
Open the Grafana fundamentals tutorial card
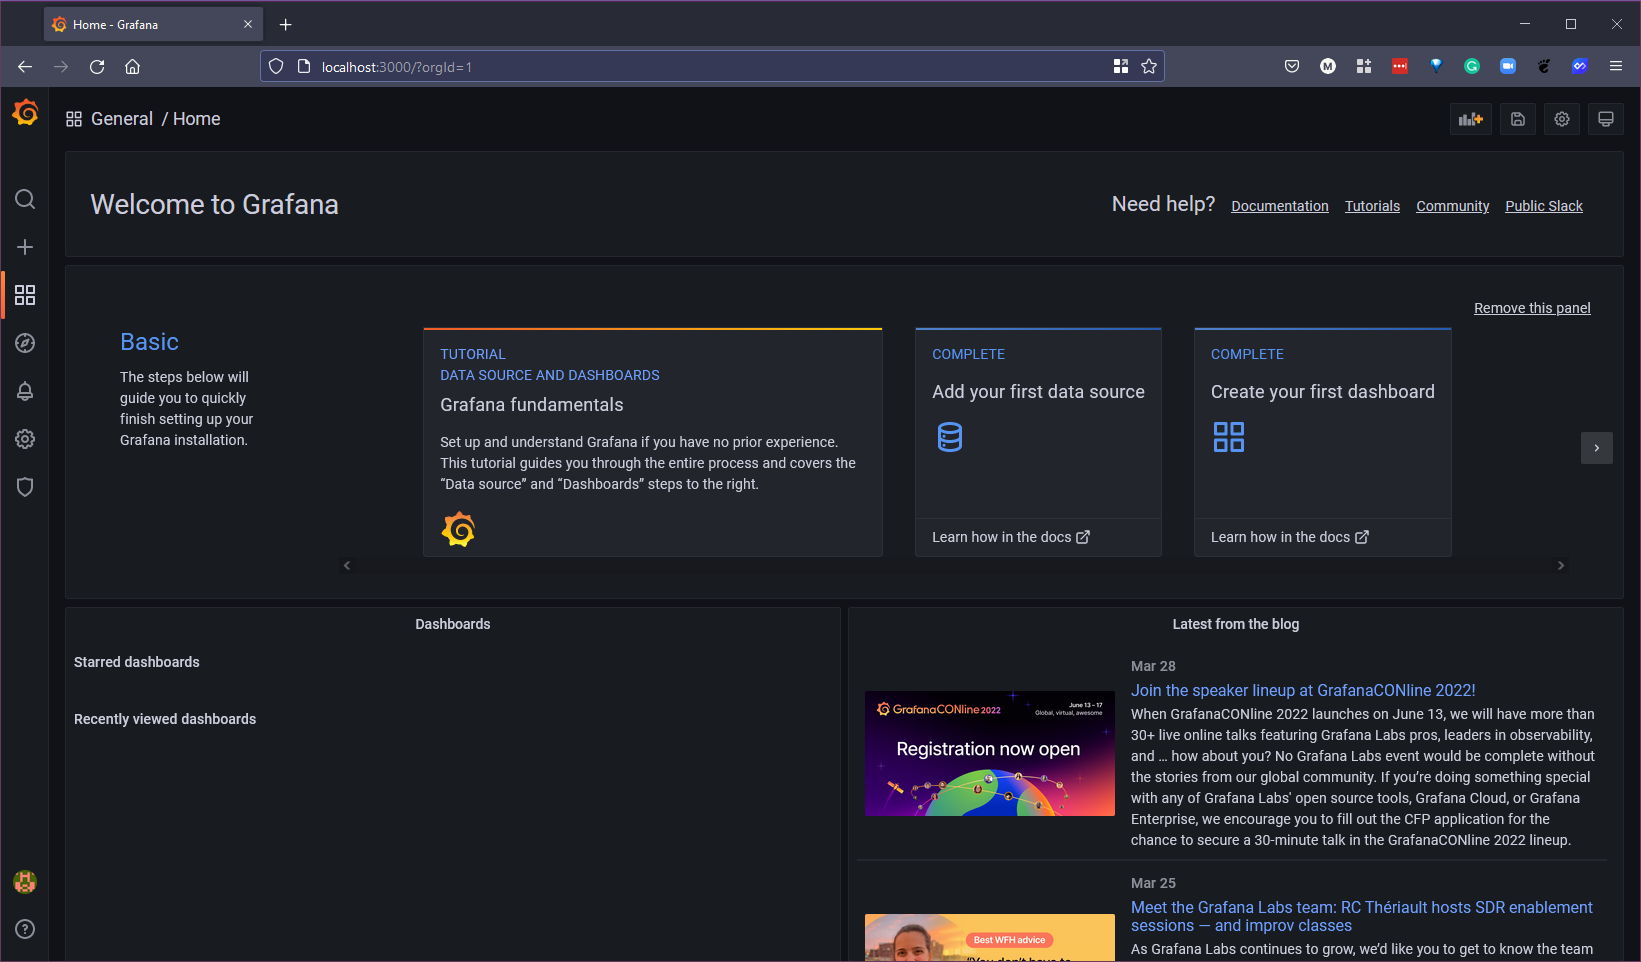click(652, 442)
